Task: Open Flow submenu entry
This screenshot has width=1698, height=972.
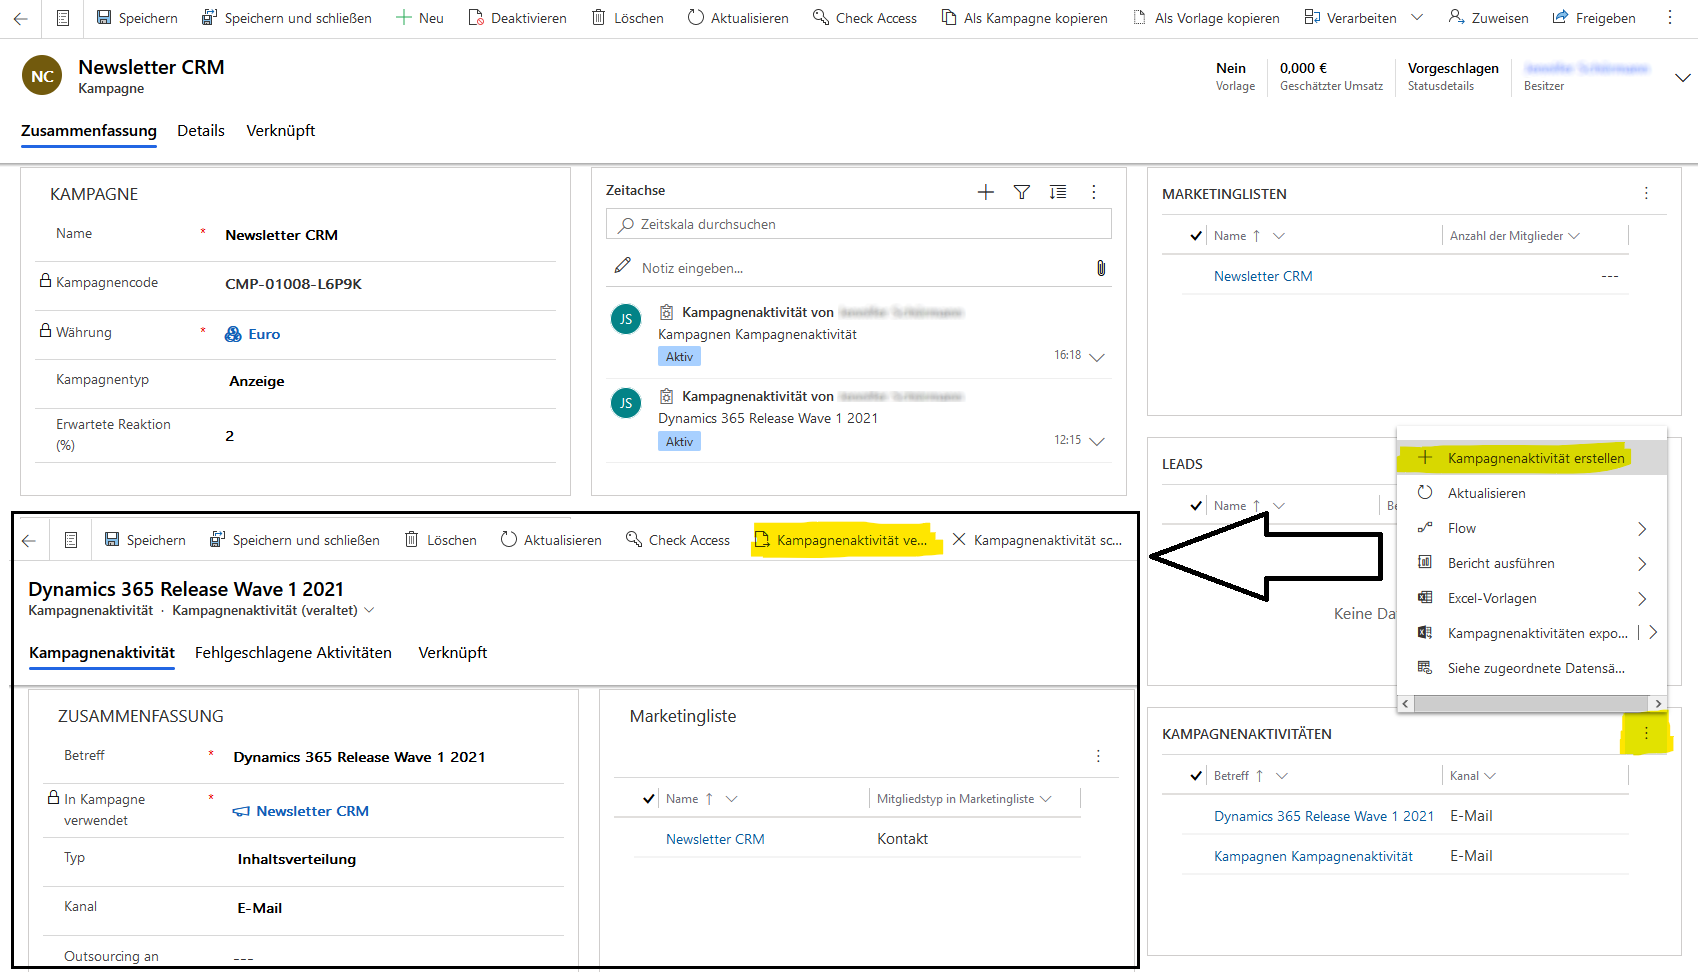Action: 1532,528
